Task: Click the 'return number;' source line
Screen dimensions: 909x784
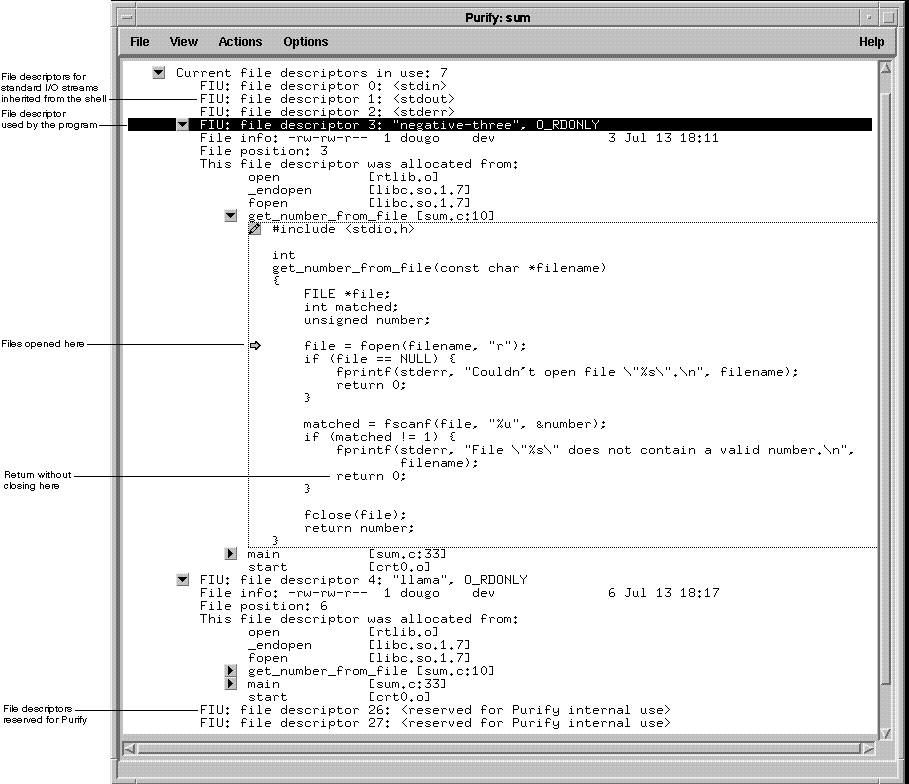Action: 359,528
